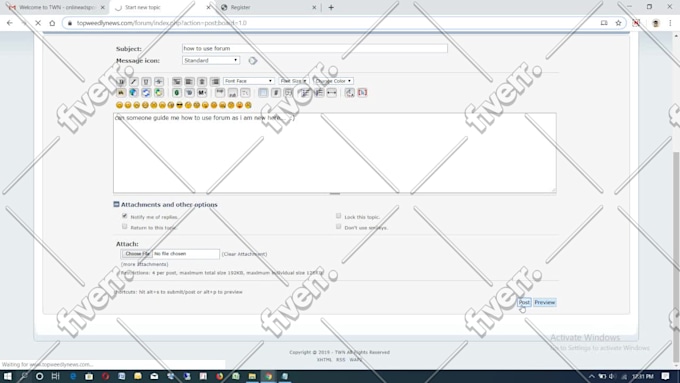Screen dimensions: 680x383
Task: Go back to previous page
Action: pos(10,23)
